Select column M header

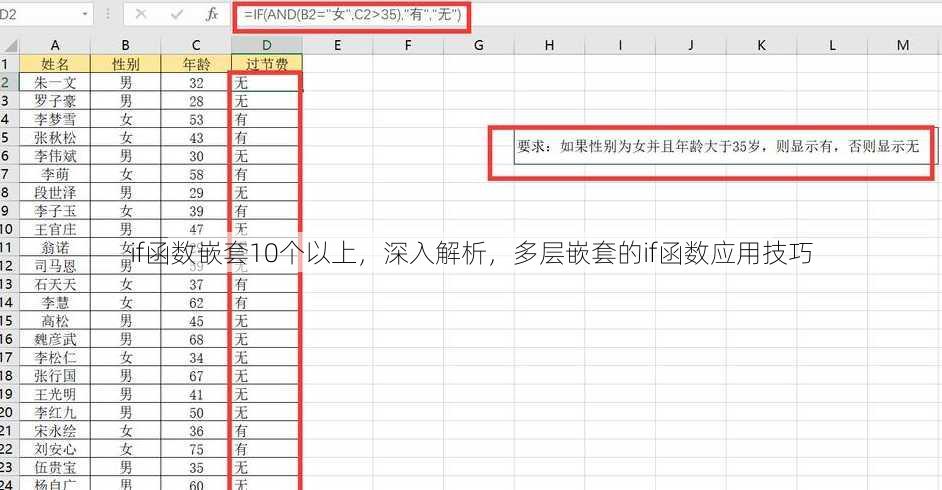[902, 45]
